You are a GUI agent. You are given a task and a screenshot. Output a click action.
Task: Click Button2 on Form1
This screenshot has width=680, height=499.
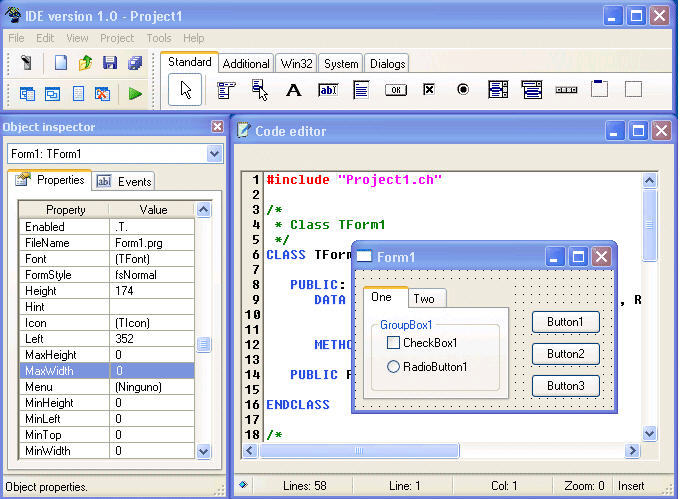tap(566, 354)
